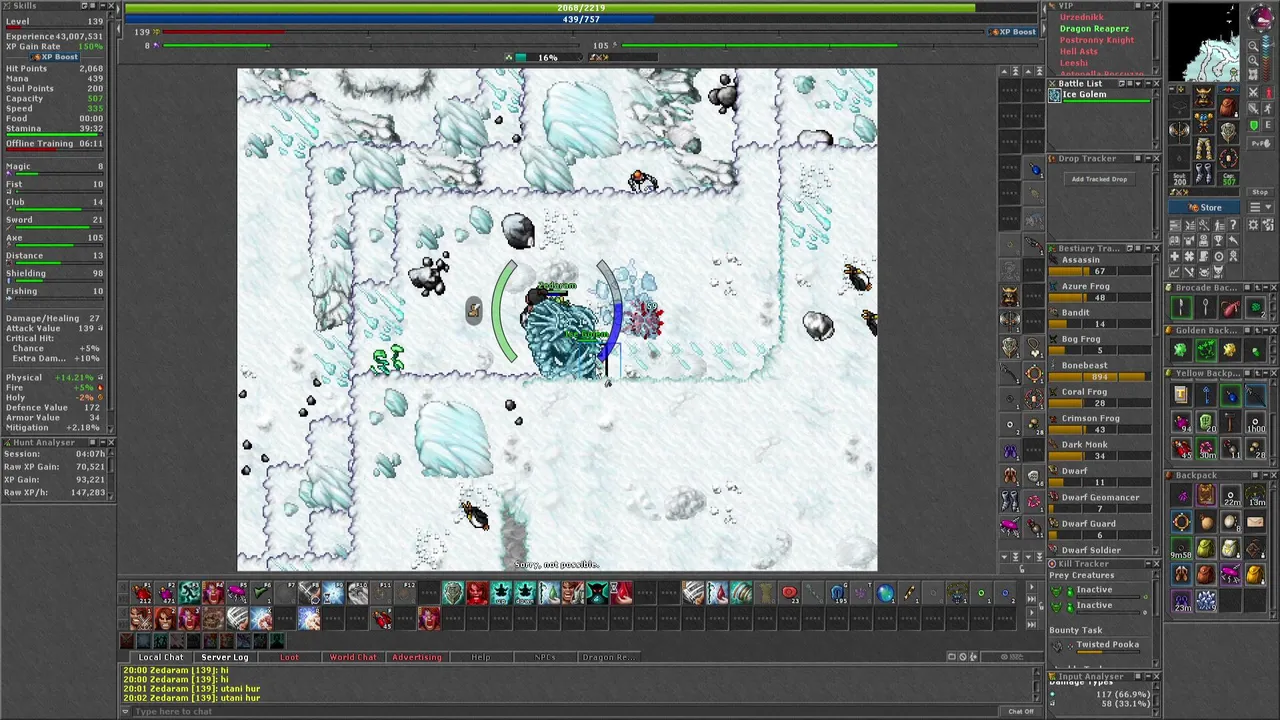Screen dimensions: 1280x720
Task: Zoom in the minimap
Action: point(1253,60)
